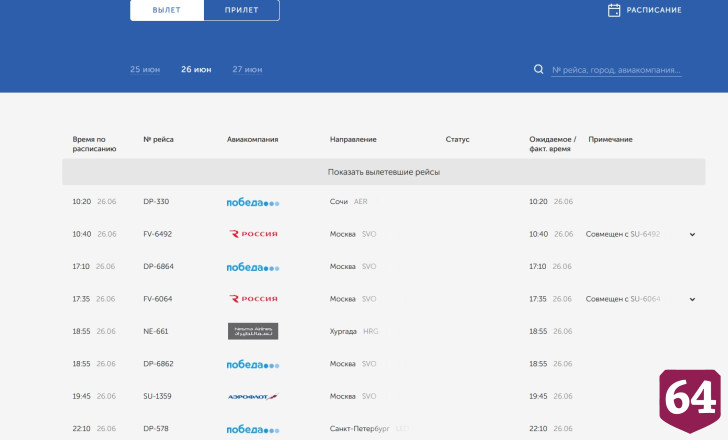Click Nesma Airlines logo for NE-661
728x440 pixels.
(x=253, y=331)
